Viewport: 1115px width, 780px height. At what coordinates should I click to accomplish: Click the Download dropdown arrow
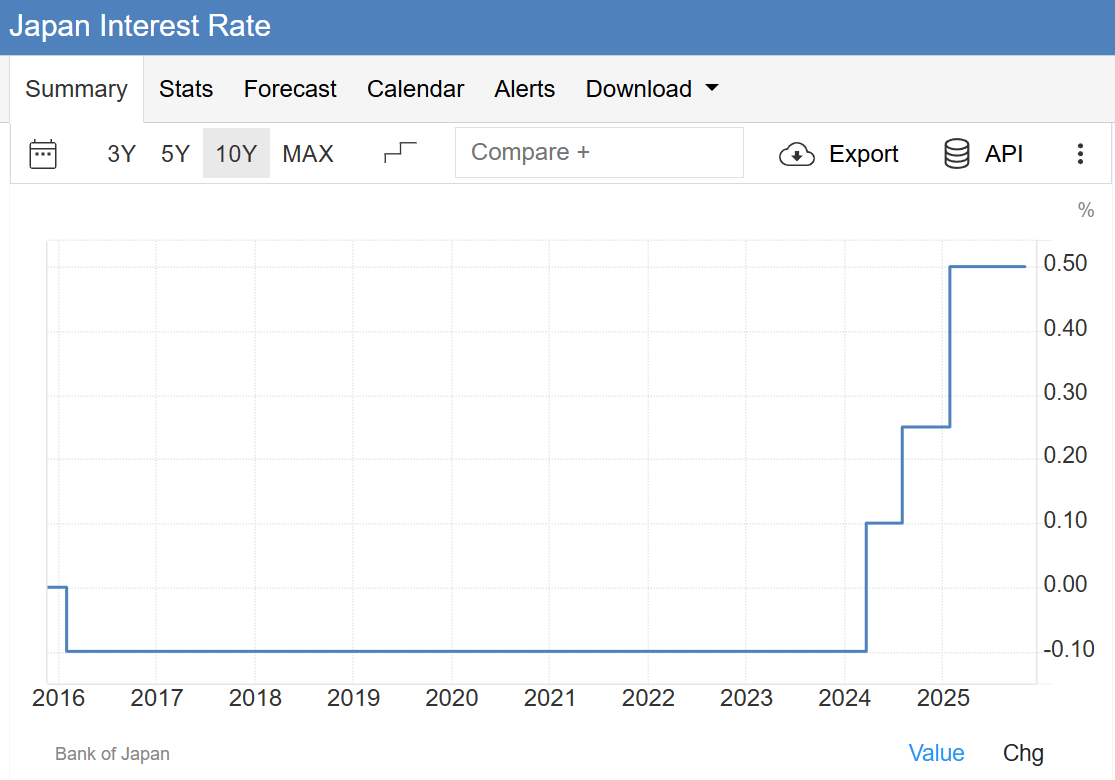click(x=712, y=88)
